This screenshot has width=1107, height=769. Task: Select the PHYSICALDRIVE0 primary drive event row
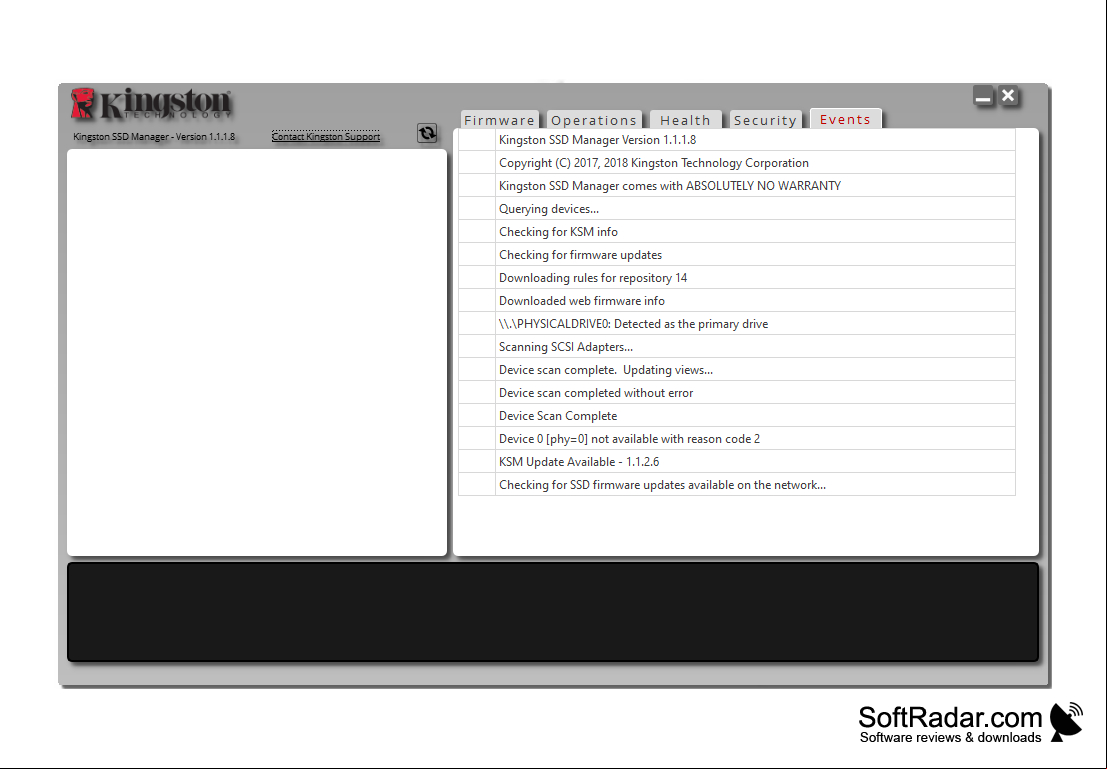pos(736,323)
